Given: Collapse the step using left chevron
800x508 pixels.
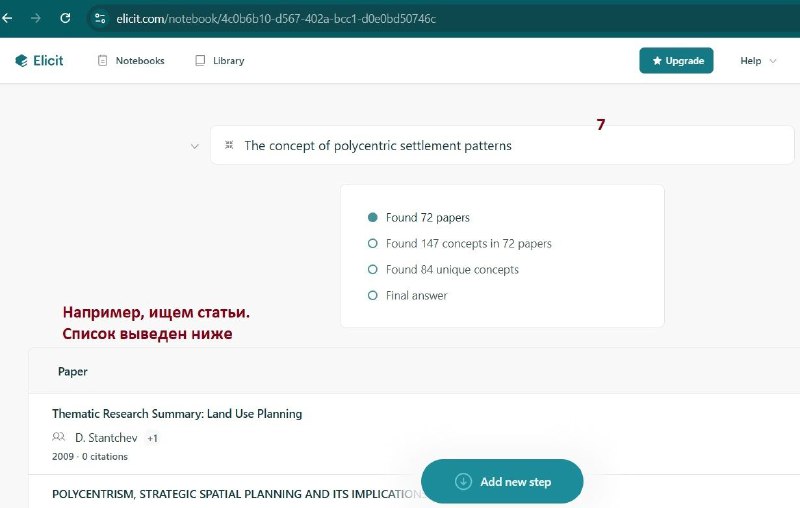Looking at the screenshot, I should (194, 146).
